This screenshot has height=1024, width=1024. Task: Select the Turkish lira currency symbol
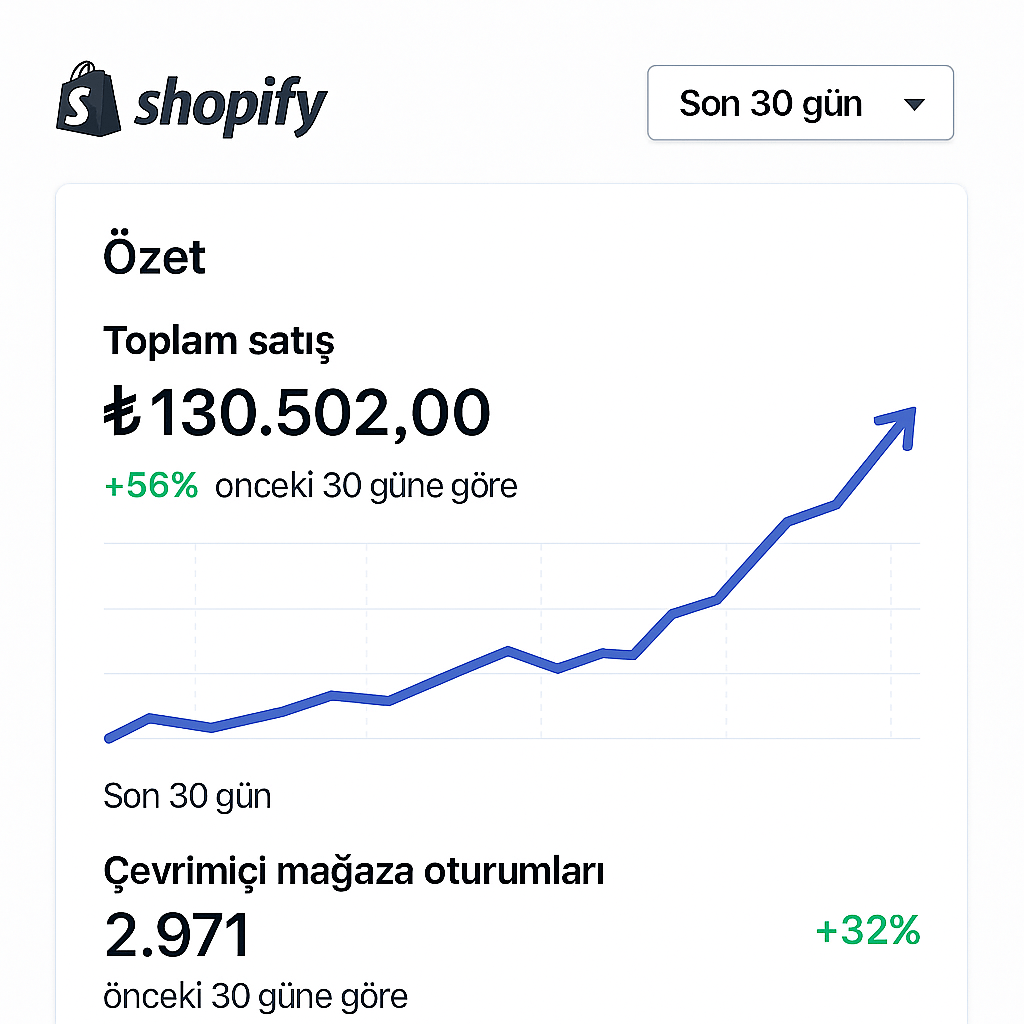(122, 412)
